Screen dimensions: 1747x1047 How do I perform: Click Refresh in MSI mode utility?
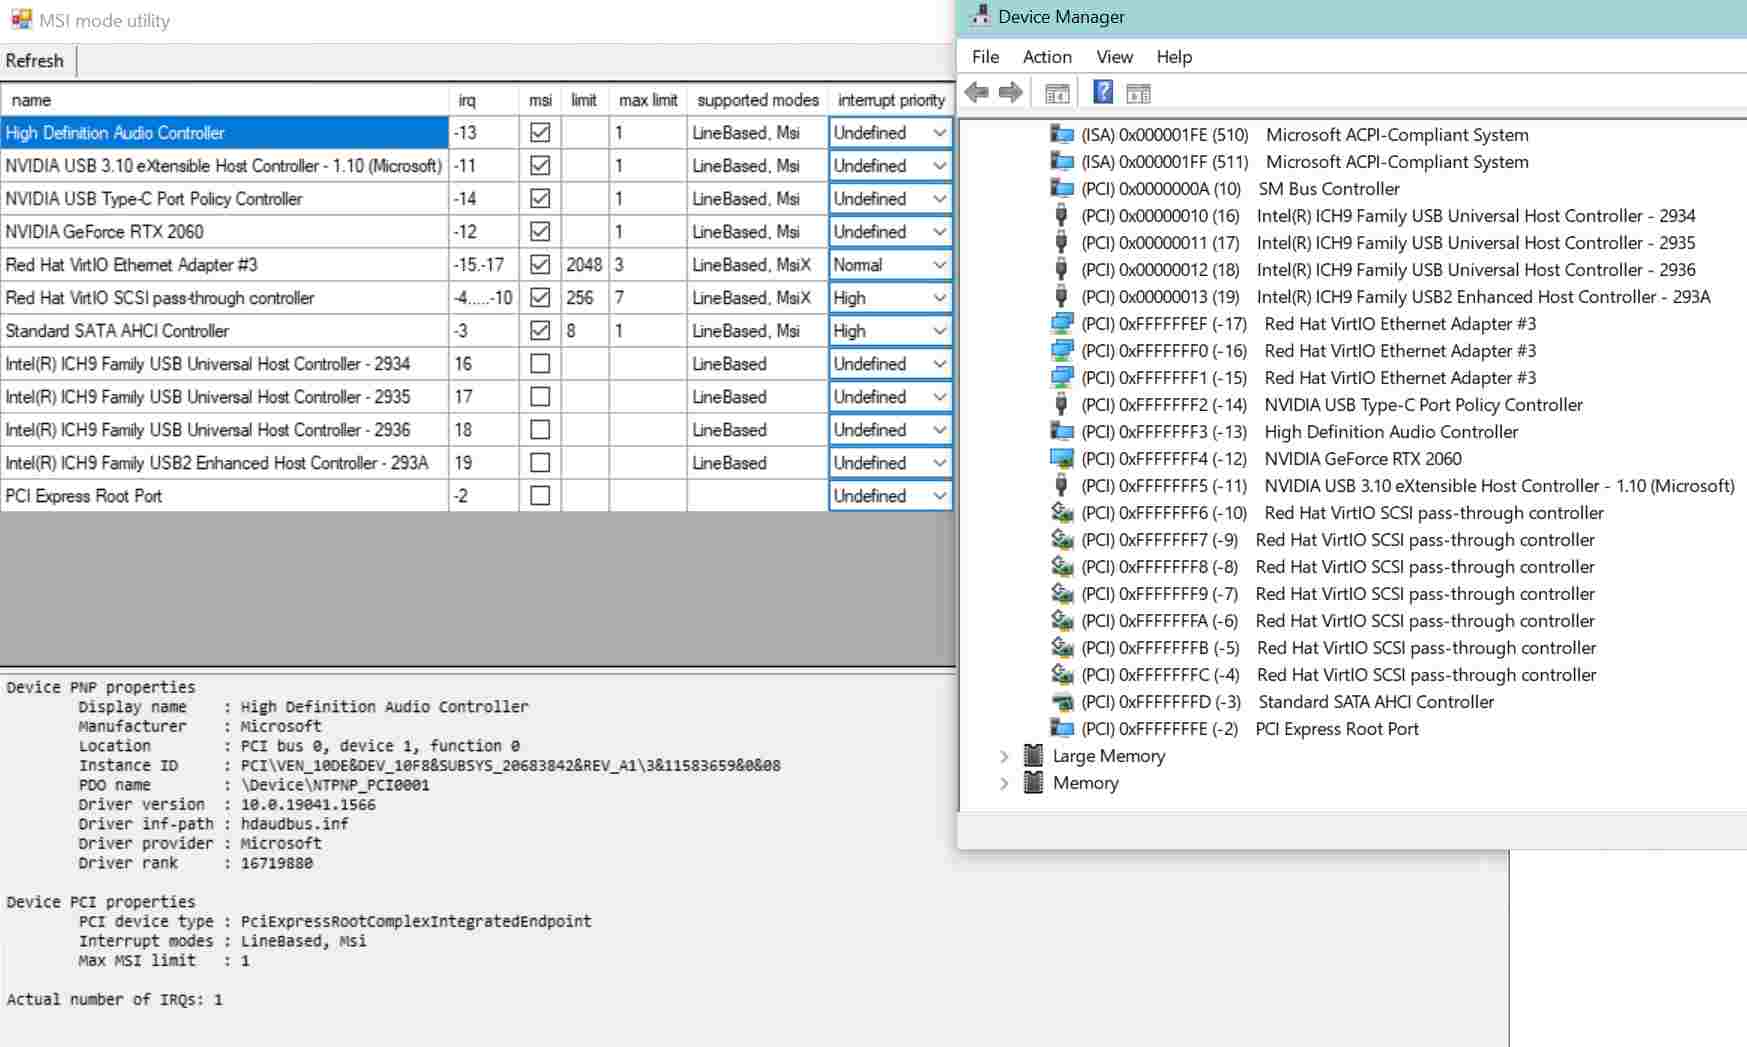pyautogui.click(x=35, y=61)
